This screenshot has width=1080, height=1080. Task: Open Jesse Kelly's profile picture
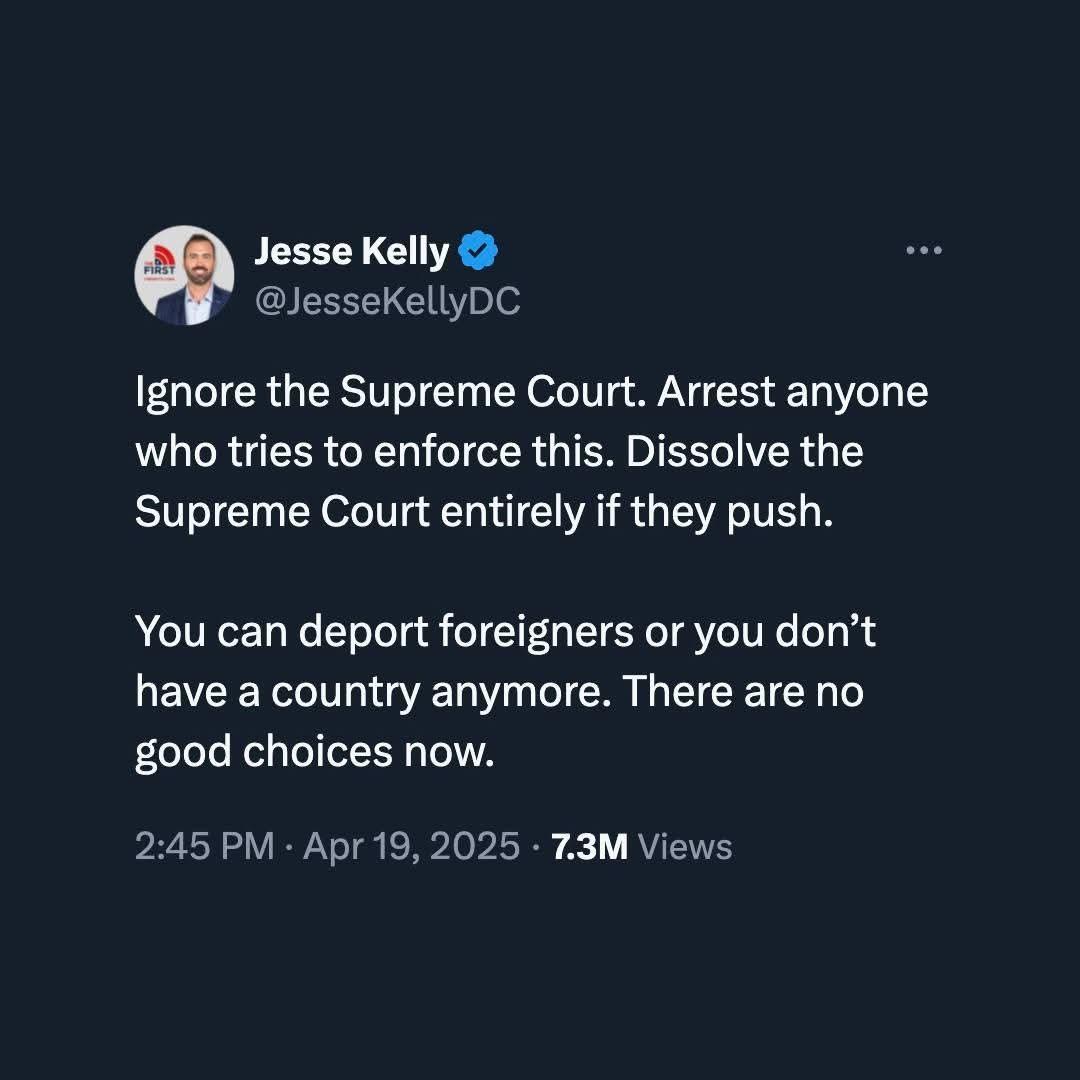(x=184, y=275)
